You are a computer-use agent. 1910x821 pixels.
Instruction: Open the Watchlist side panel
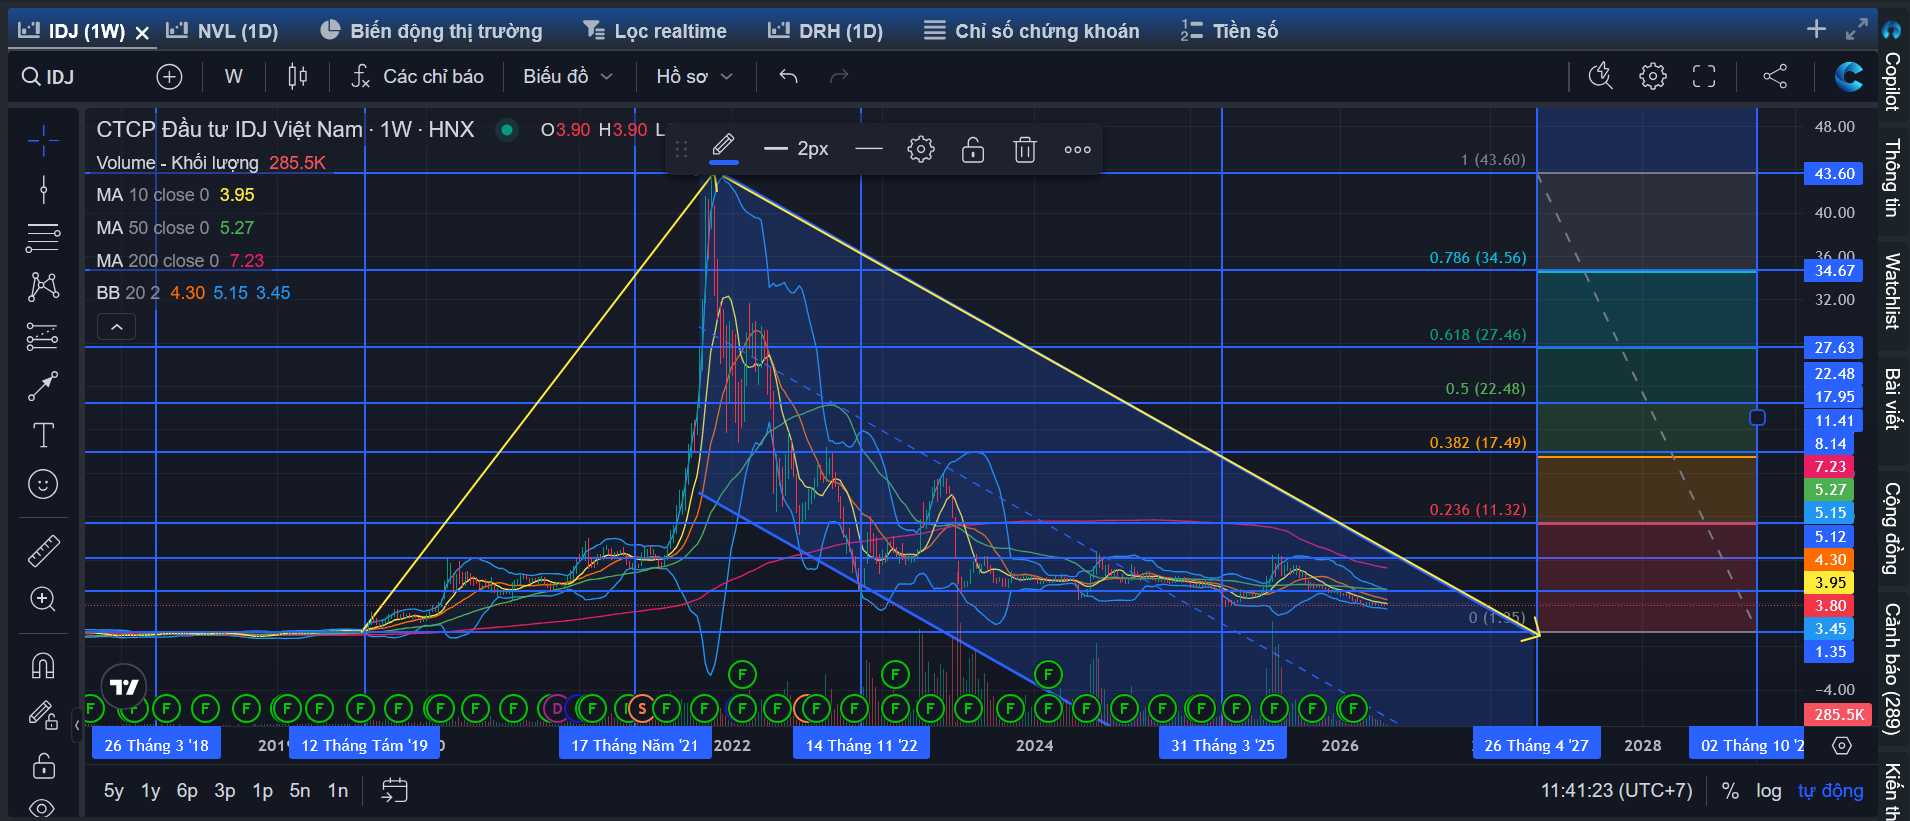pyautogui.click(x=1892, y=291)
